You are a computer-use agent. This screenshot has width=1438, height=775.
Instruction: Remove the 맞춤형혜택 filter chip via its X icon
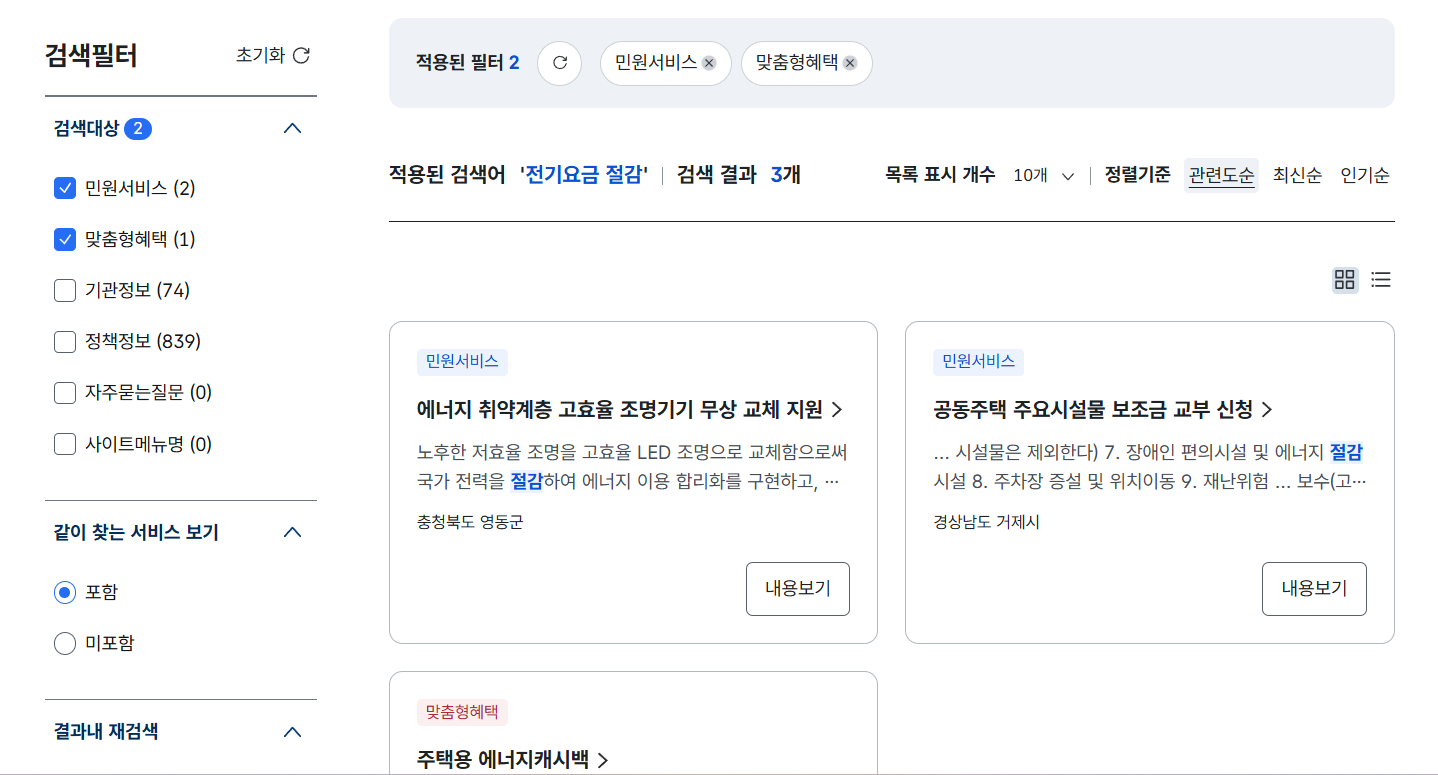(850, 63)
